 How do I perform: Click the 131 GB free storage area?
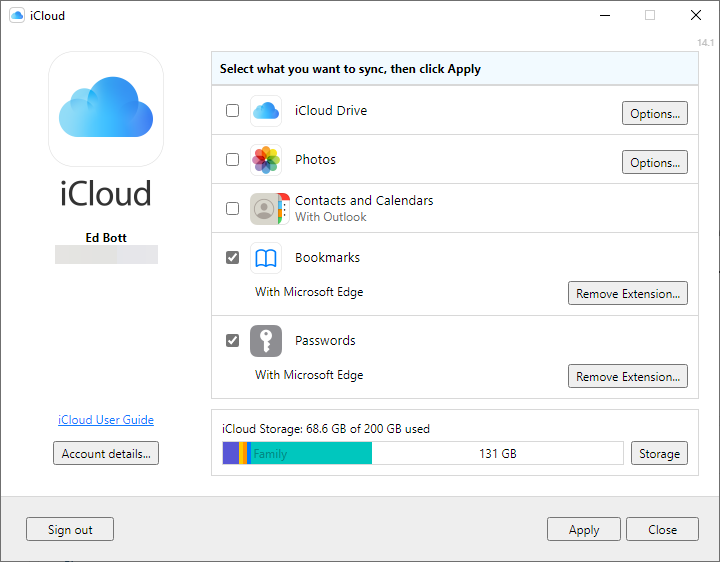[498, 453]
